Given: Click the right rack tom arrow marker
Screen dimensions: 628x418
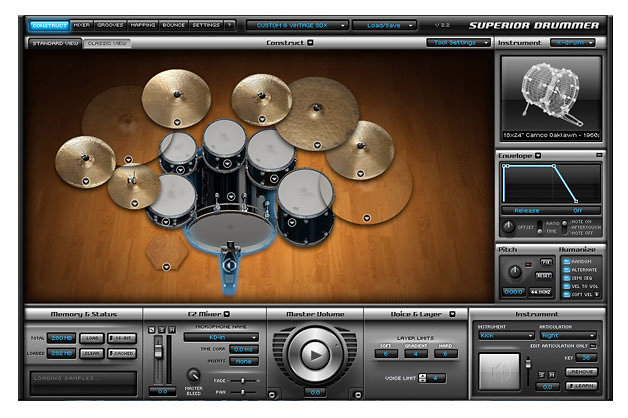Looking at the screenshot, I should click(274, 179).
